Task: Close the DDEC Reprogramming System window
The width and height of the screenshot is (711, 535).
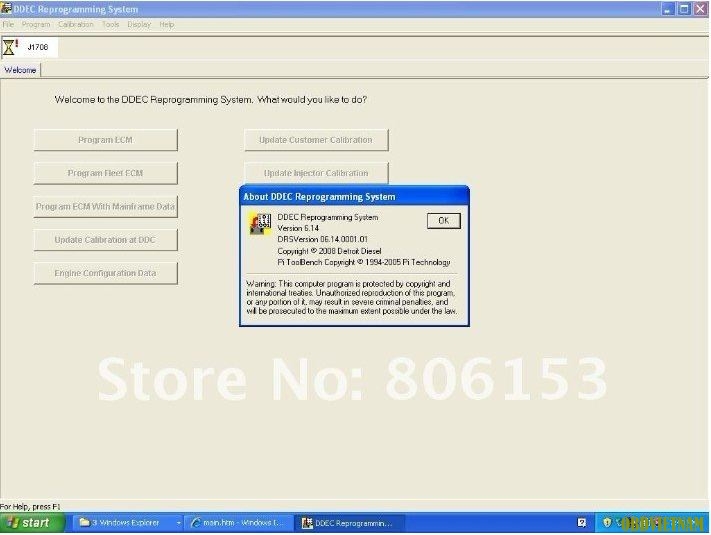Action: (701, 9)
